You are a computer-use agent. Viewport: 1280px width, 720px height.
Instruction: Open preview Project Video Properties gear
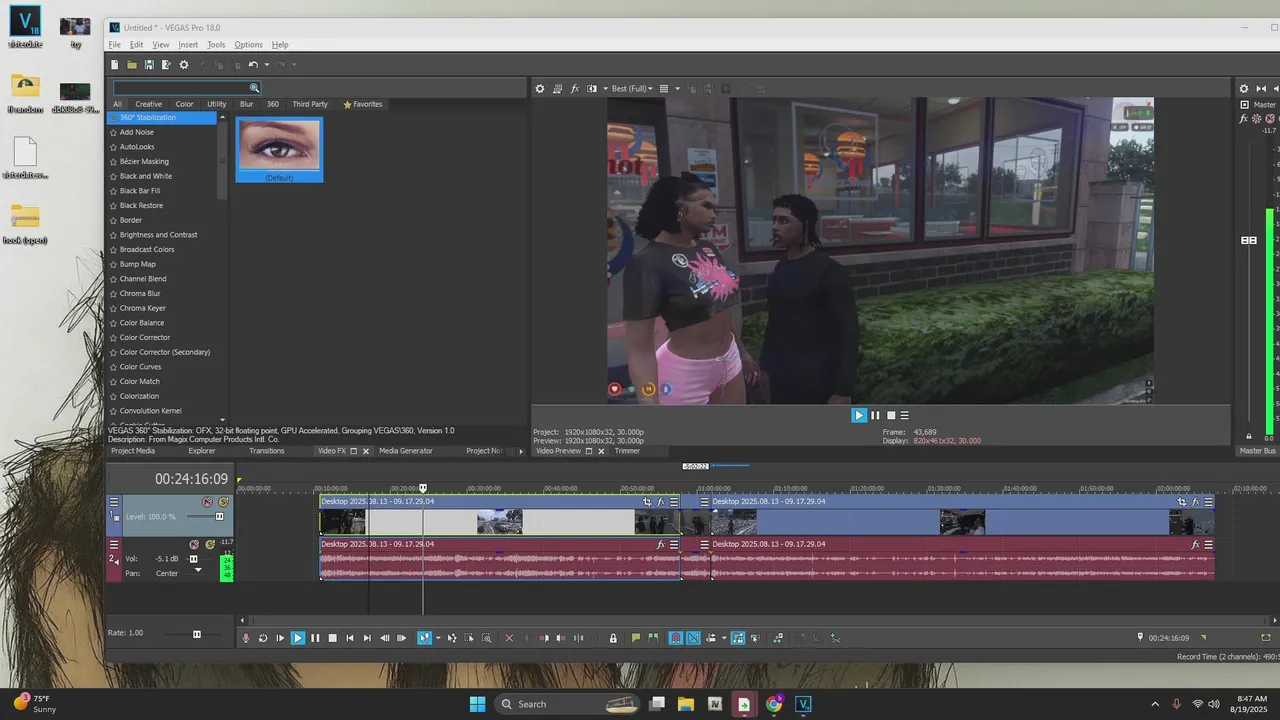pos(540,89)
